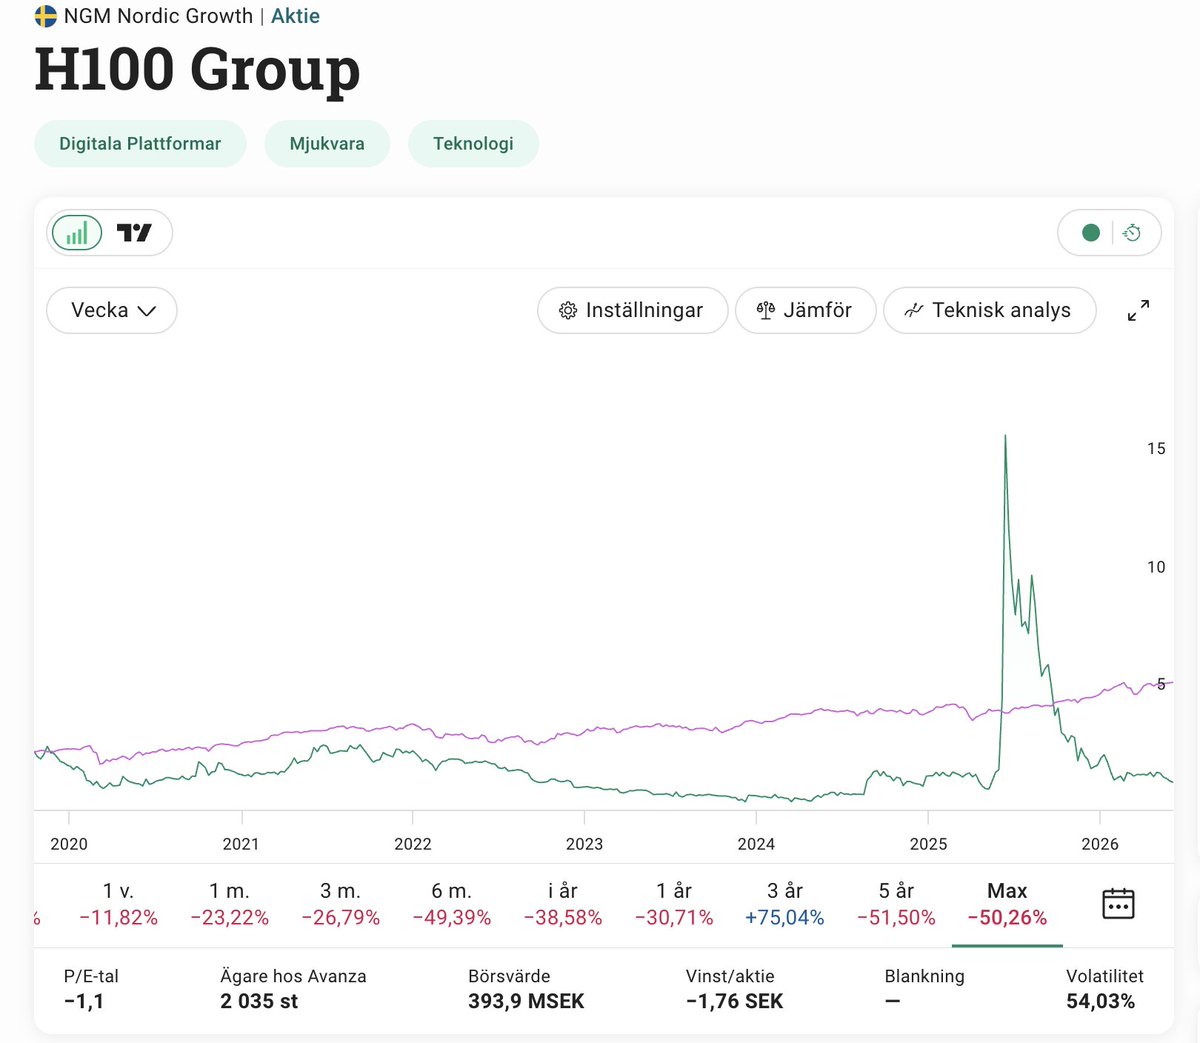Click the Blankning label
The image size is (1200, 1043).
924,976
